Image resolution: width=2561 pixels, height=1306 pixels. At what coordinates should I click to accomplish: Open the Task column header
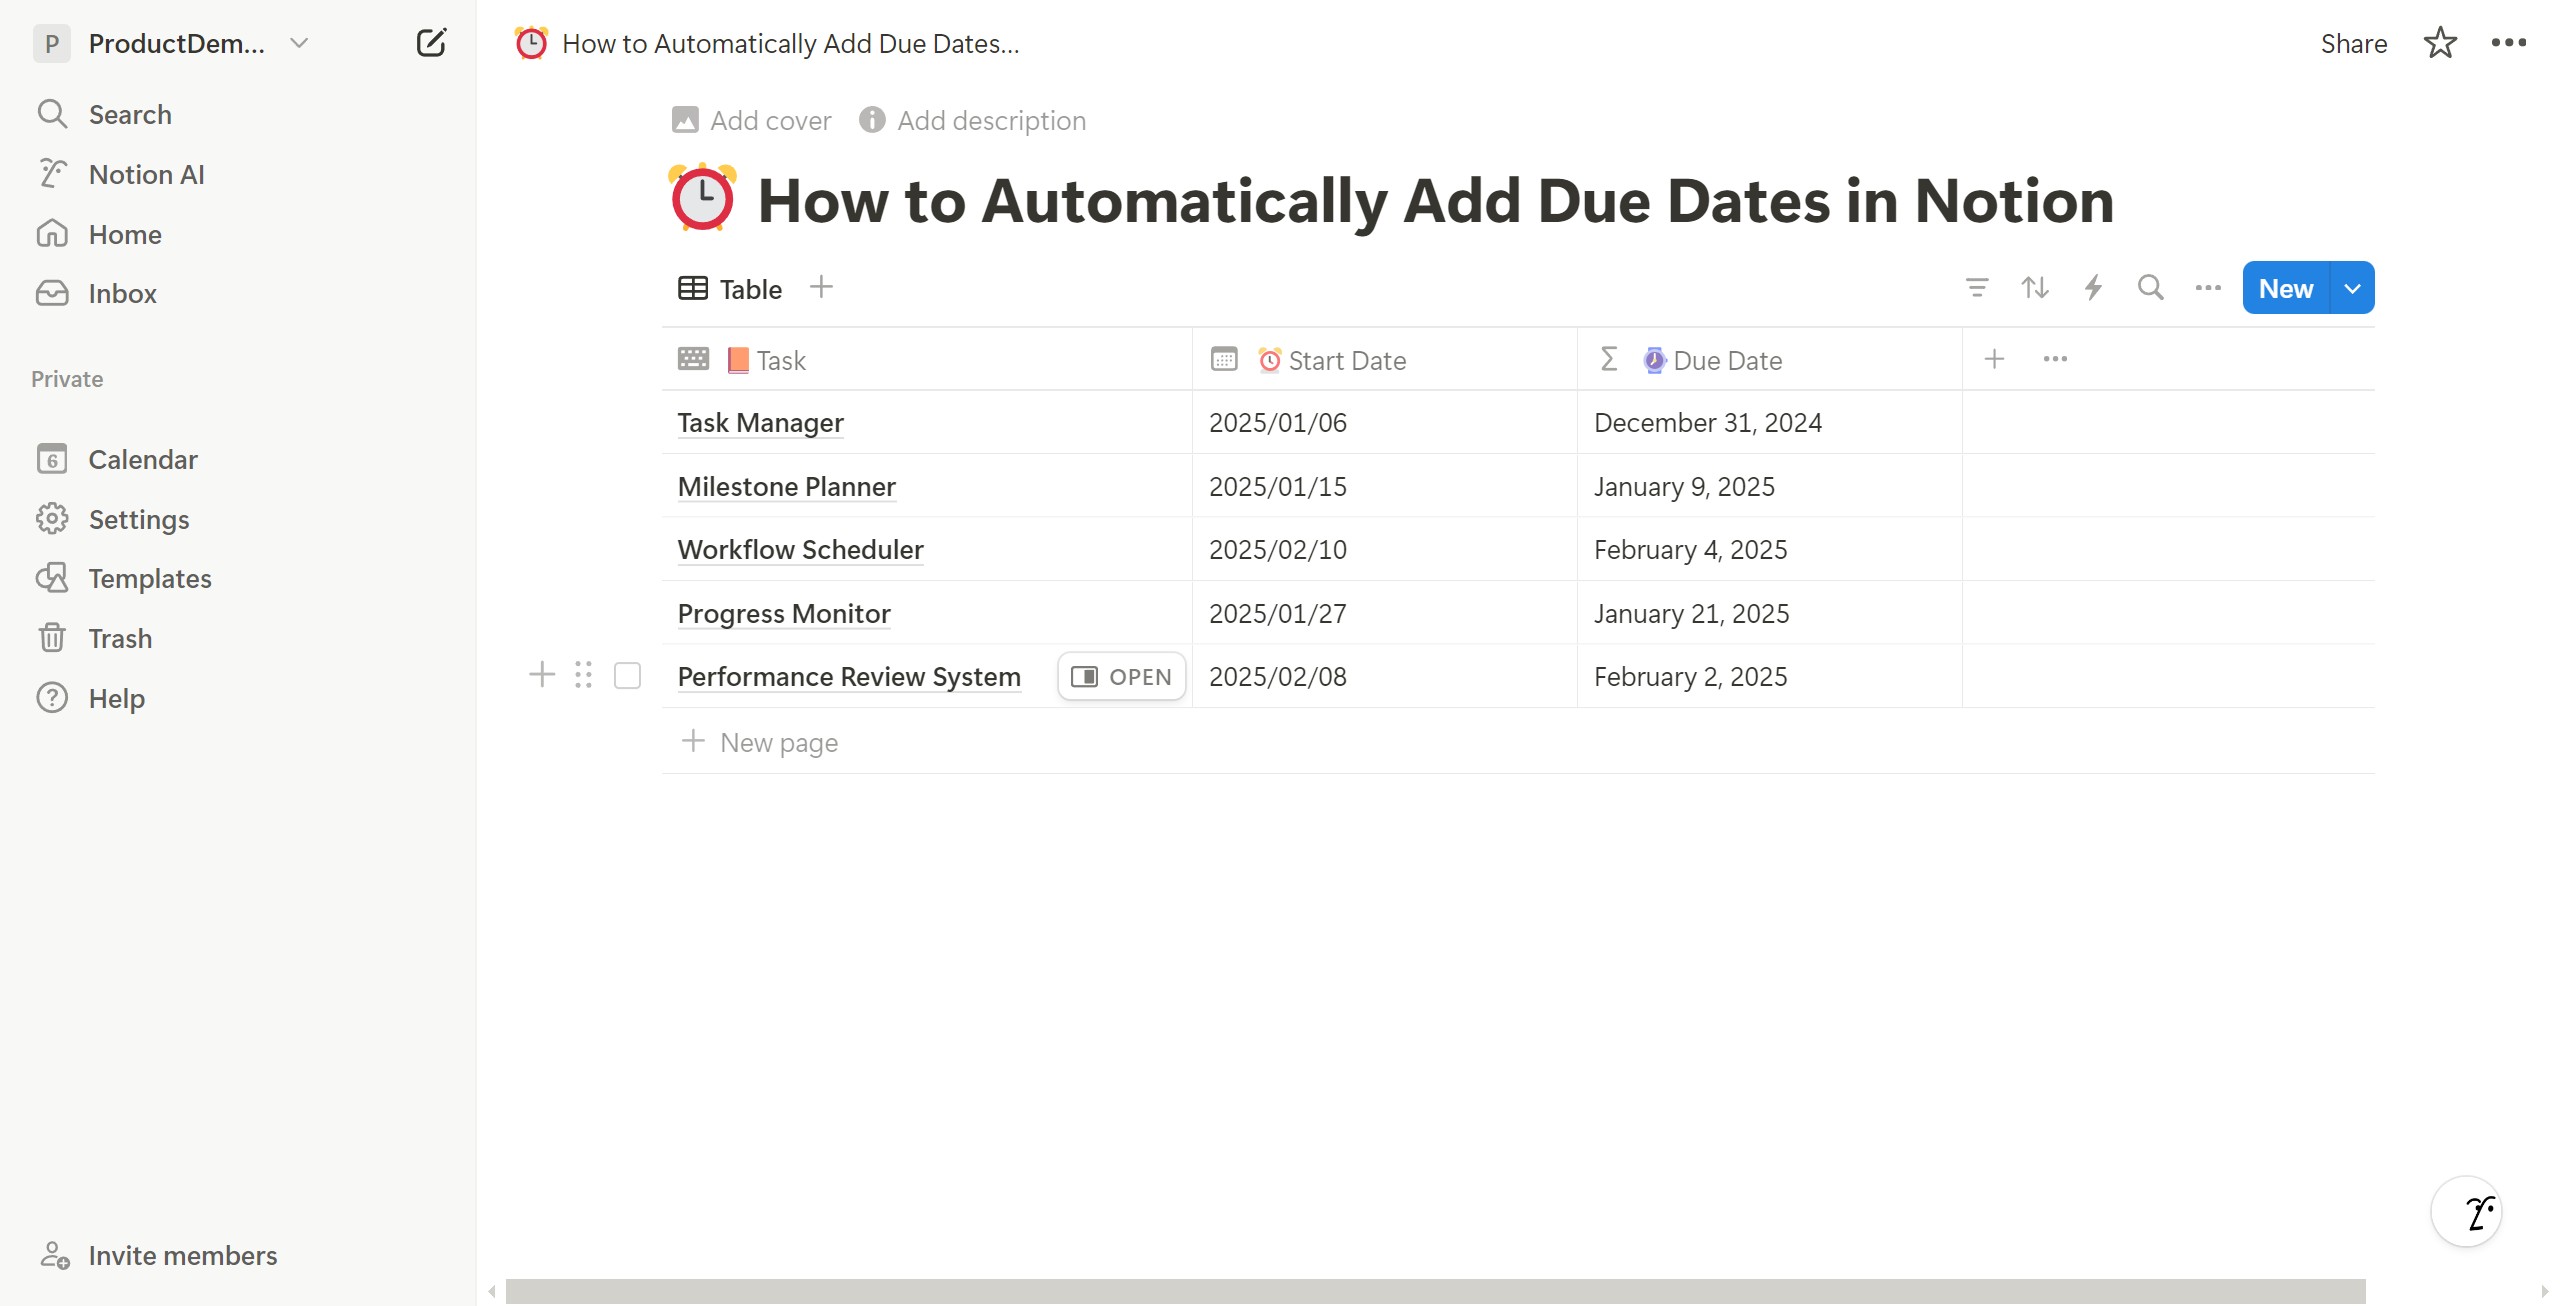(926, 360)
